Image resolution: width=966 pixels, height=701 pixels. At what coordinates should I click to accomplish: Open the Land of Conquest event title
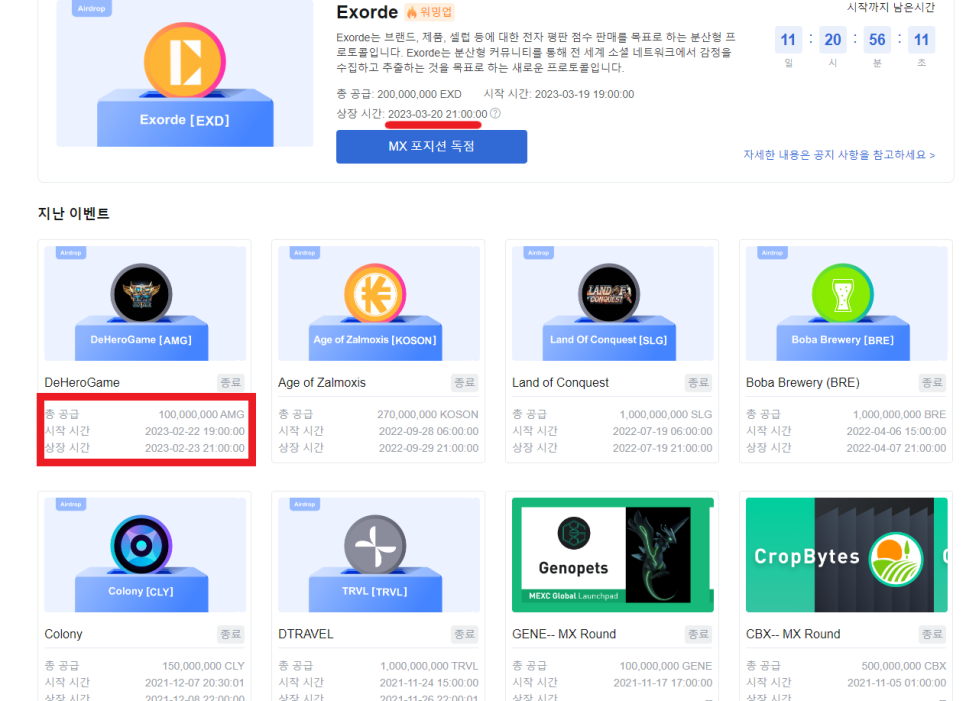click(560, 383)
